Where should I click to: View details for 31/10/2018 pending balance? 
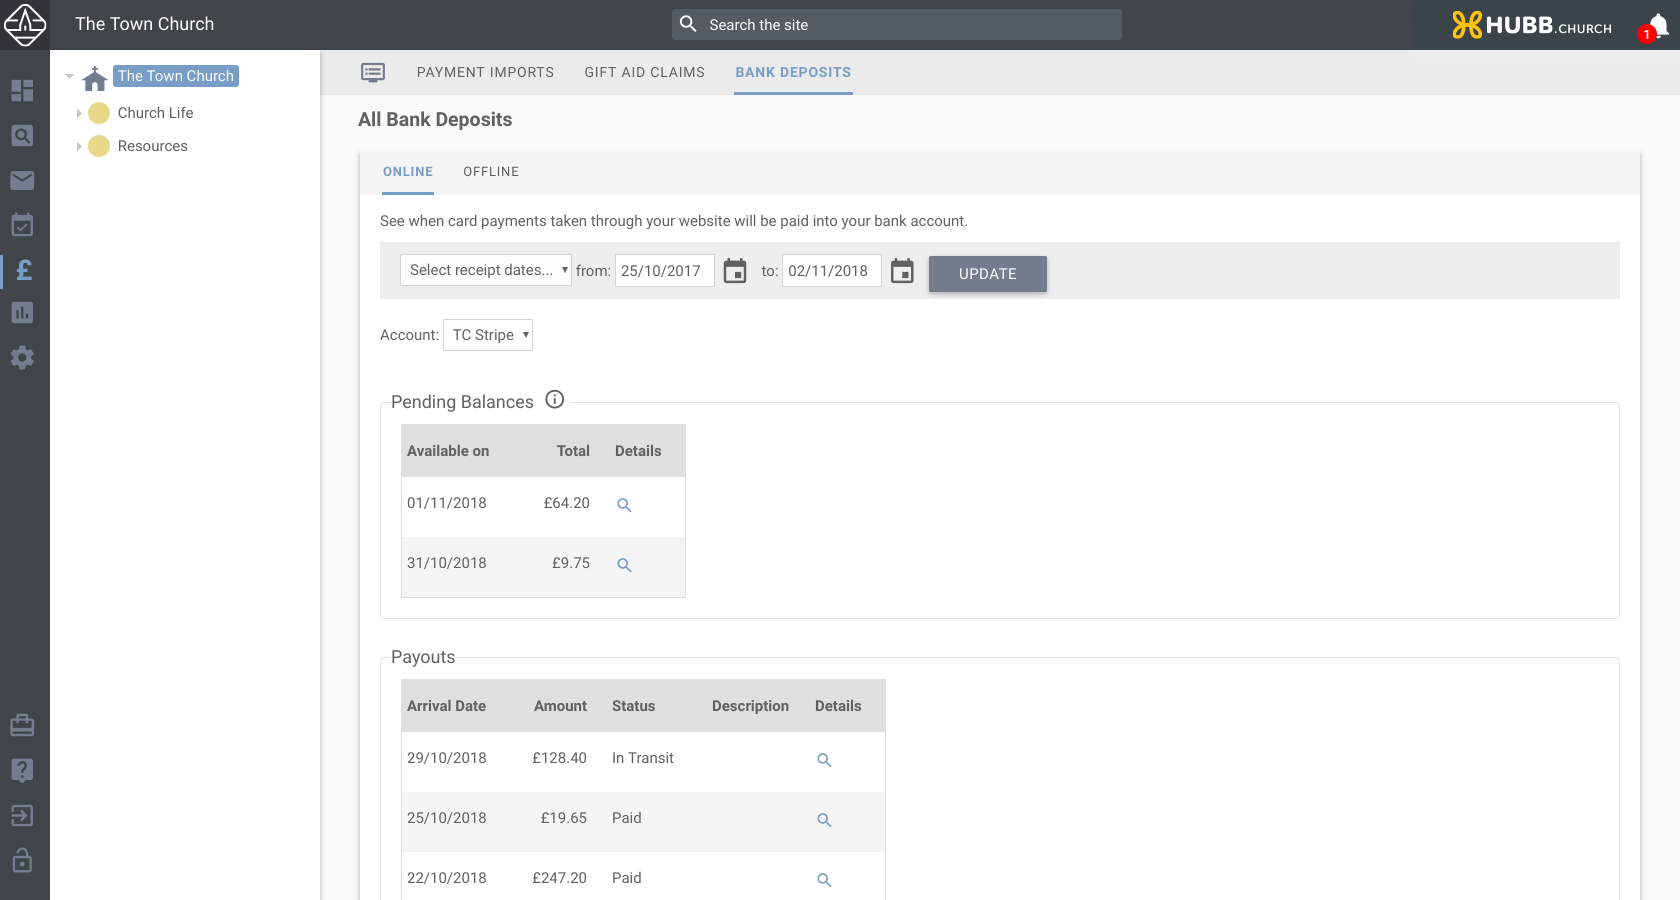tap(624, 565)
